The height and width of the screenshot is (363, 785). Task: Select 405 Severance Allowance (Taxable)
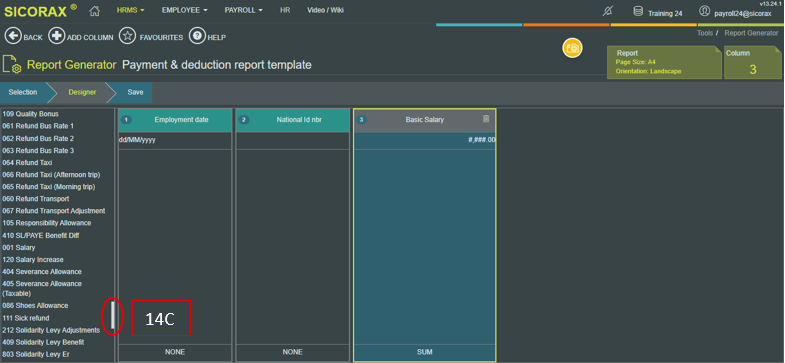tap(42, 288)
